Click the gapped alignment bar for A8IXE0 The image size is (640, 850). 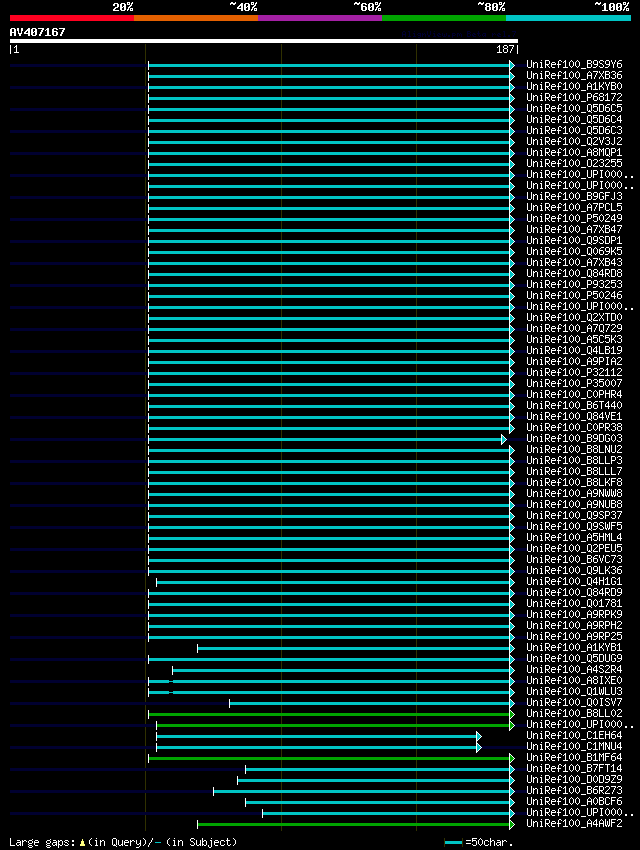pos(332,681)
